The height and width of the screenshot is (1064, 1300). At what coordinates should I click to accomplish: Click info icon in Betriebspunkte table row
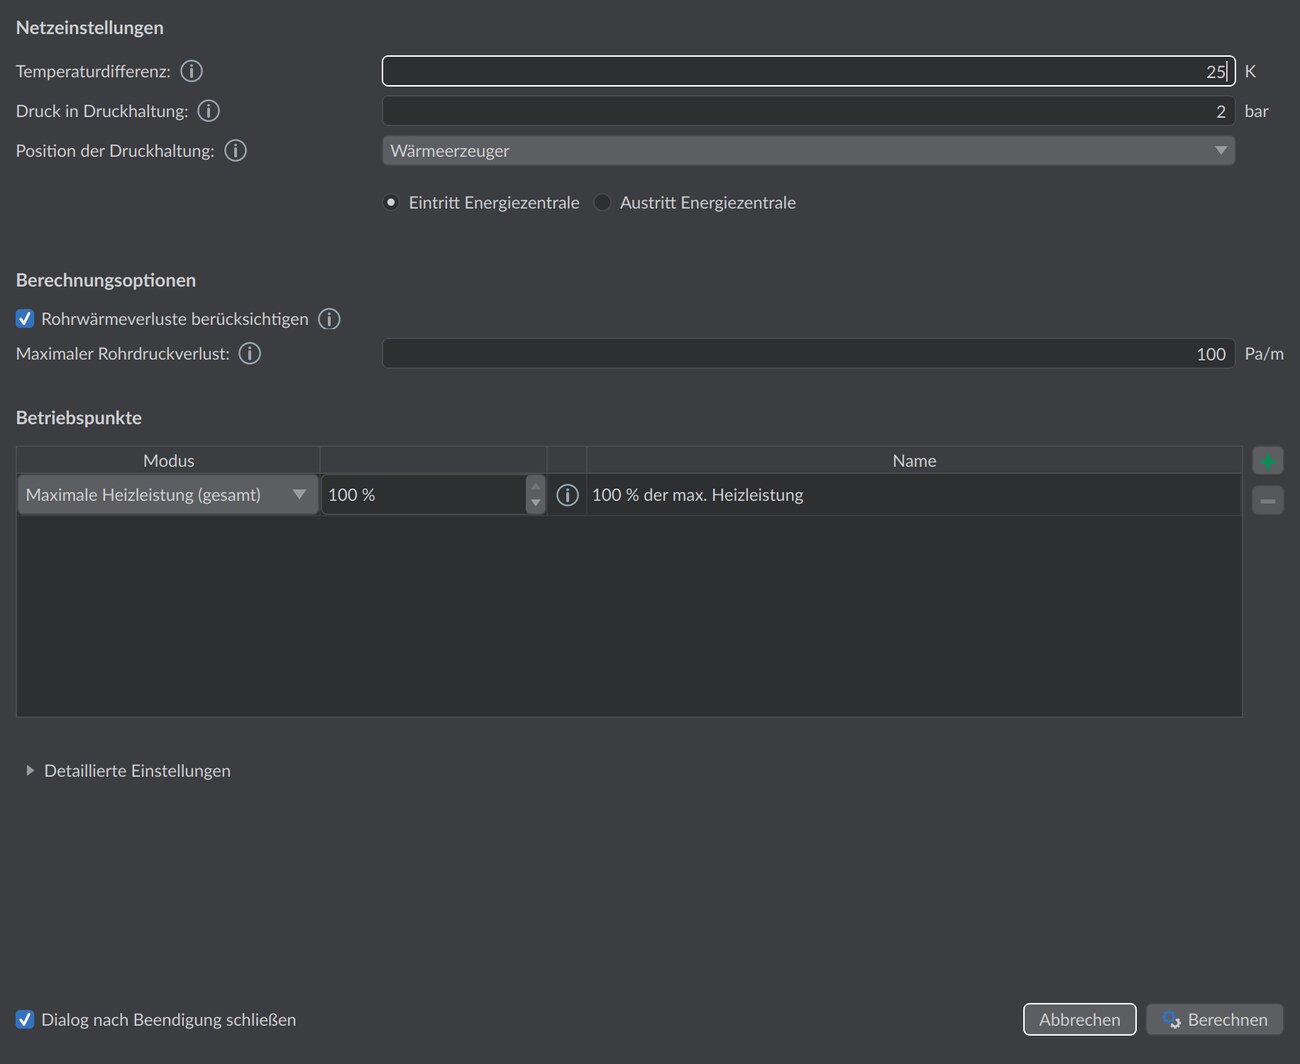tap(567, 495)
